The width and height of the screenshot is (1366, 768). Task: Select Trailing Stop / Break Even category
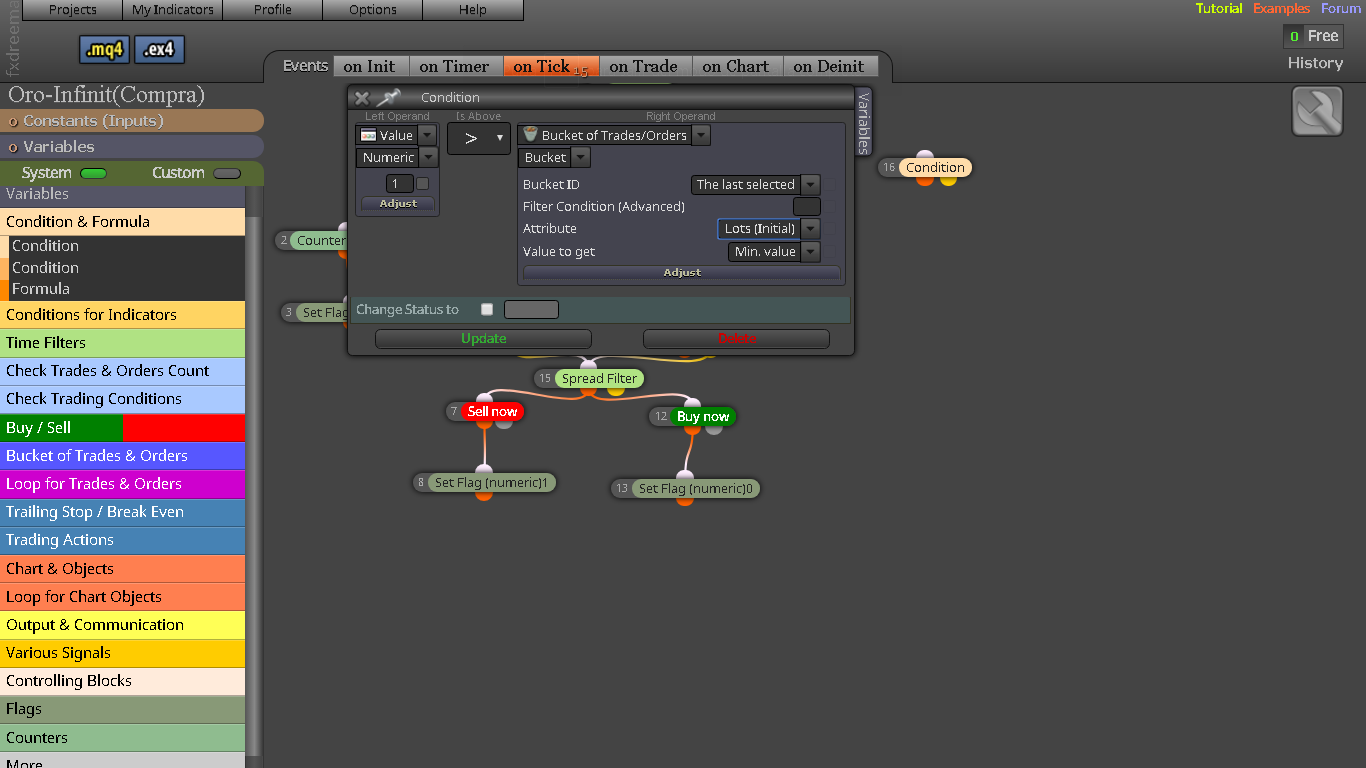[x=122, y=511]
